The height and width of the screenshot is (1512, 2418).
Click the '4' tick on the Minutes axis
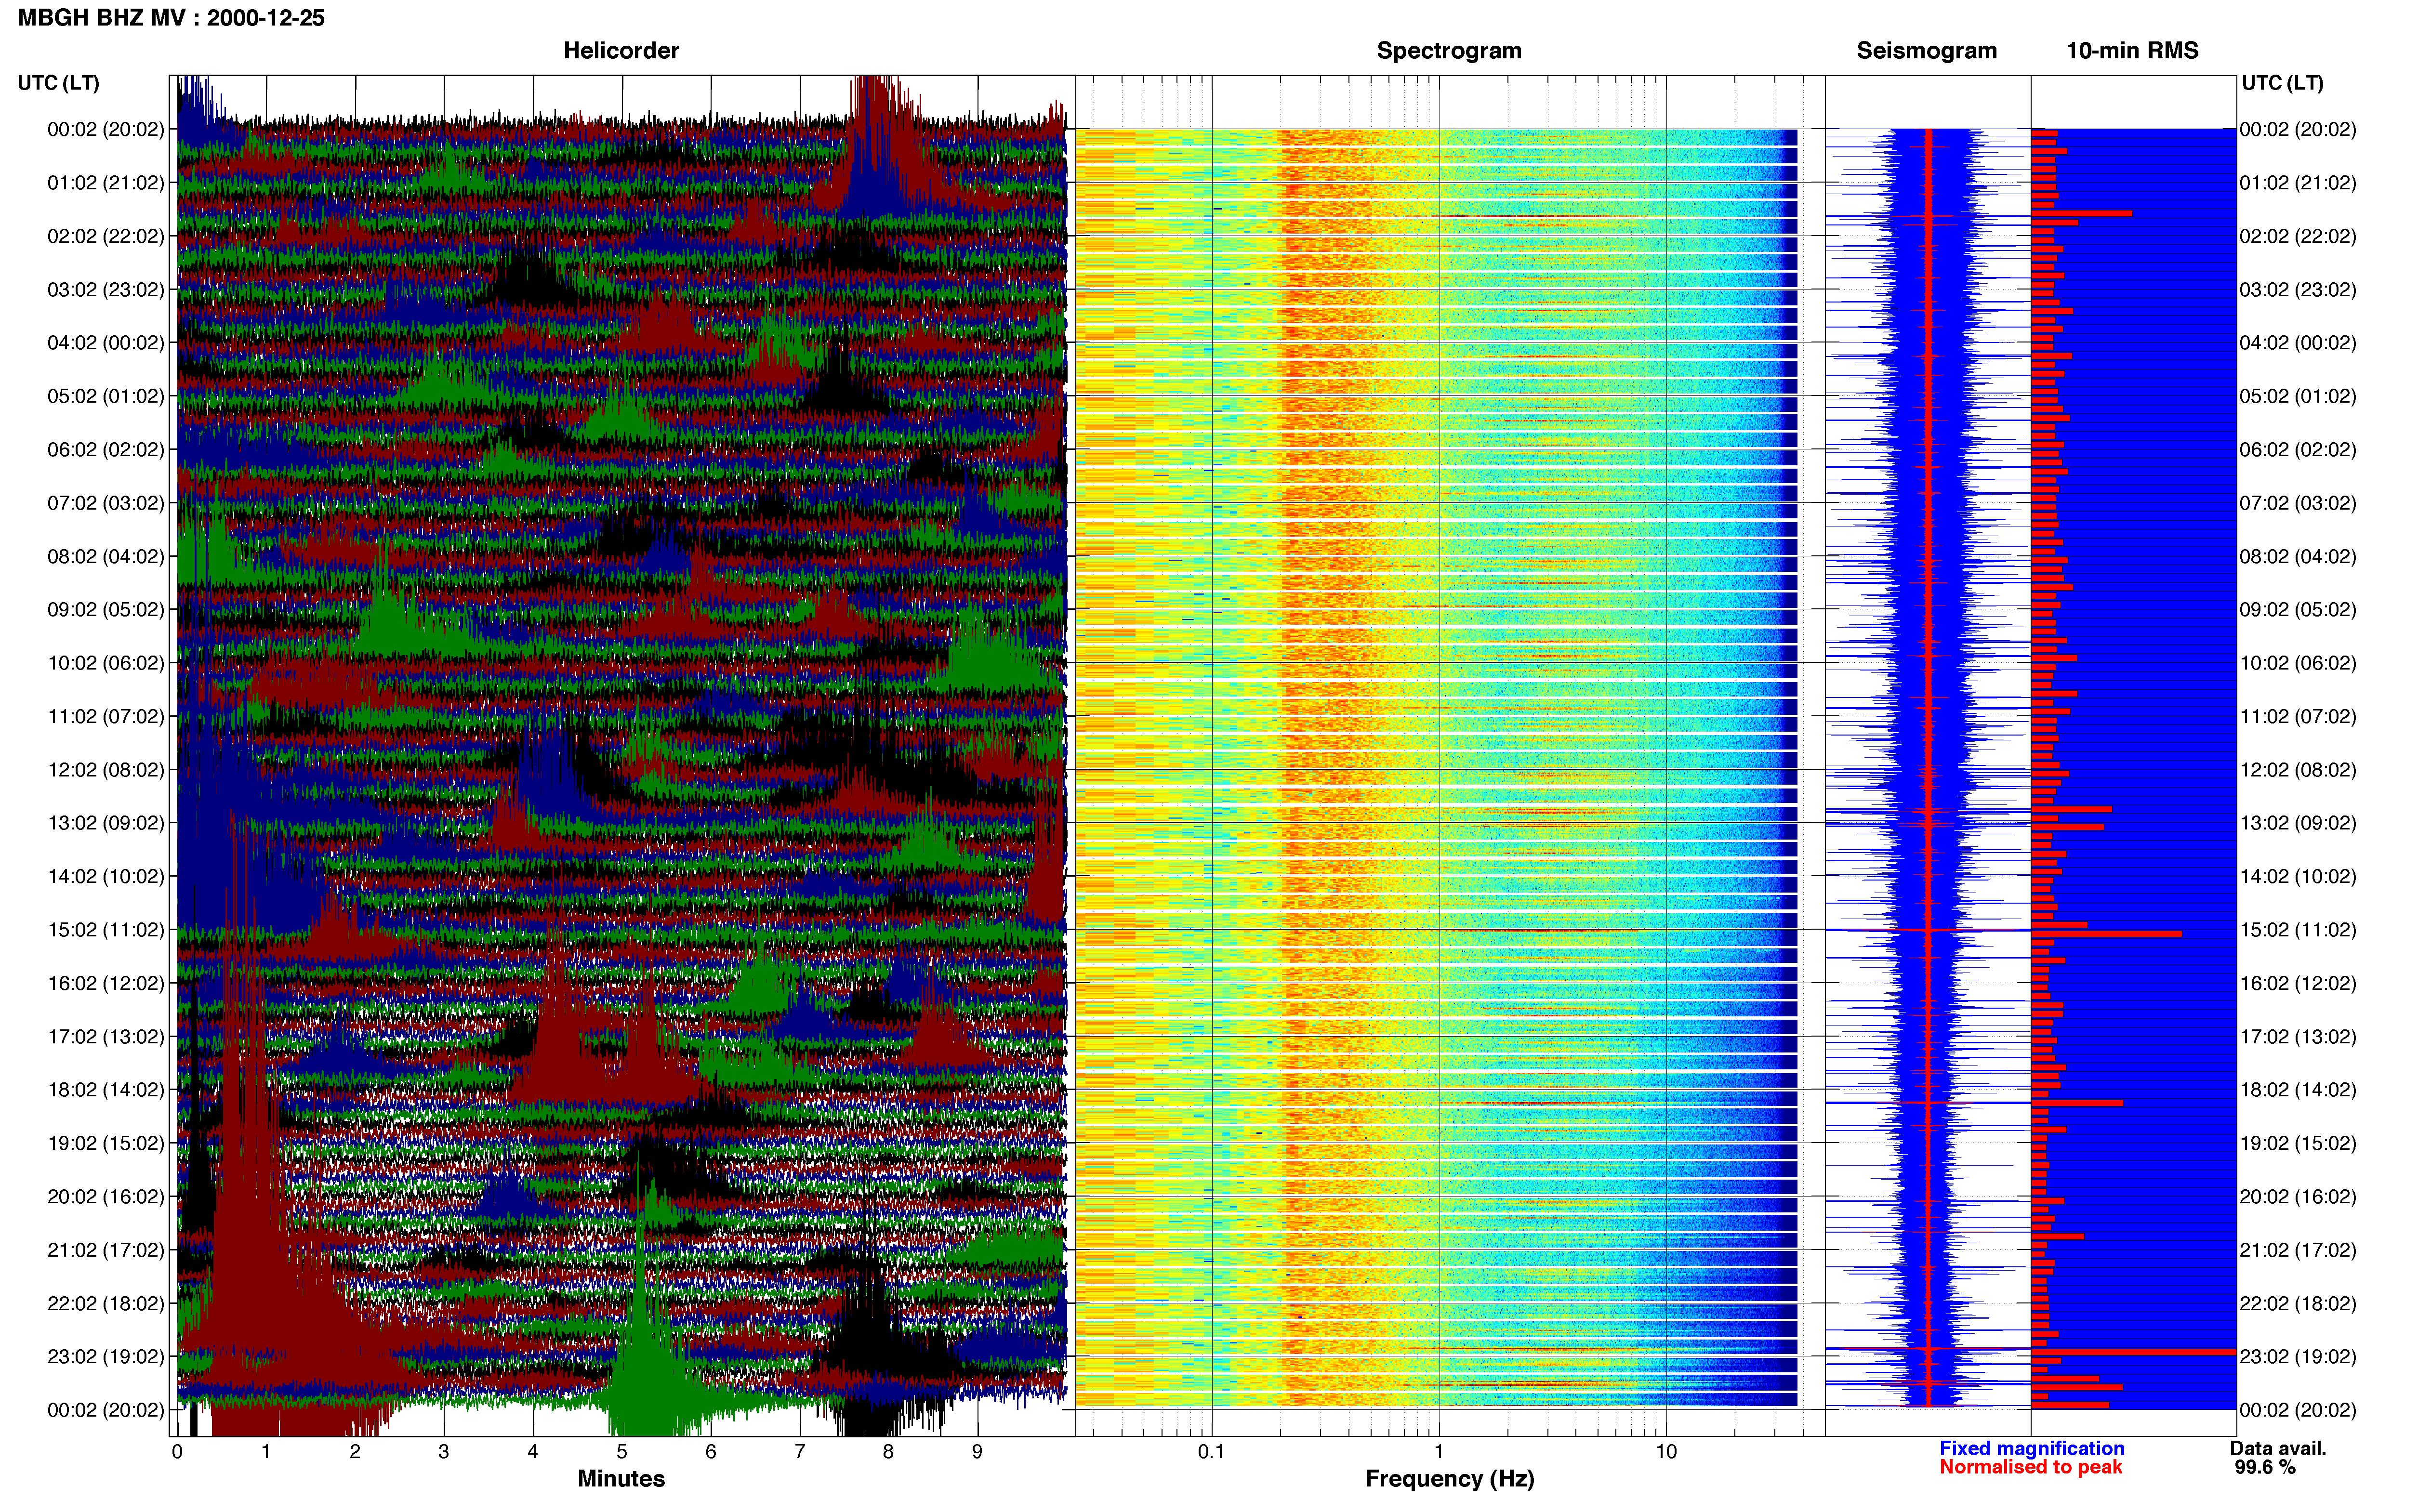click(x=533, y=1451)
